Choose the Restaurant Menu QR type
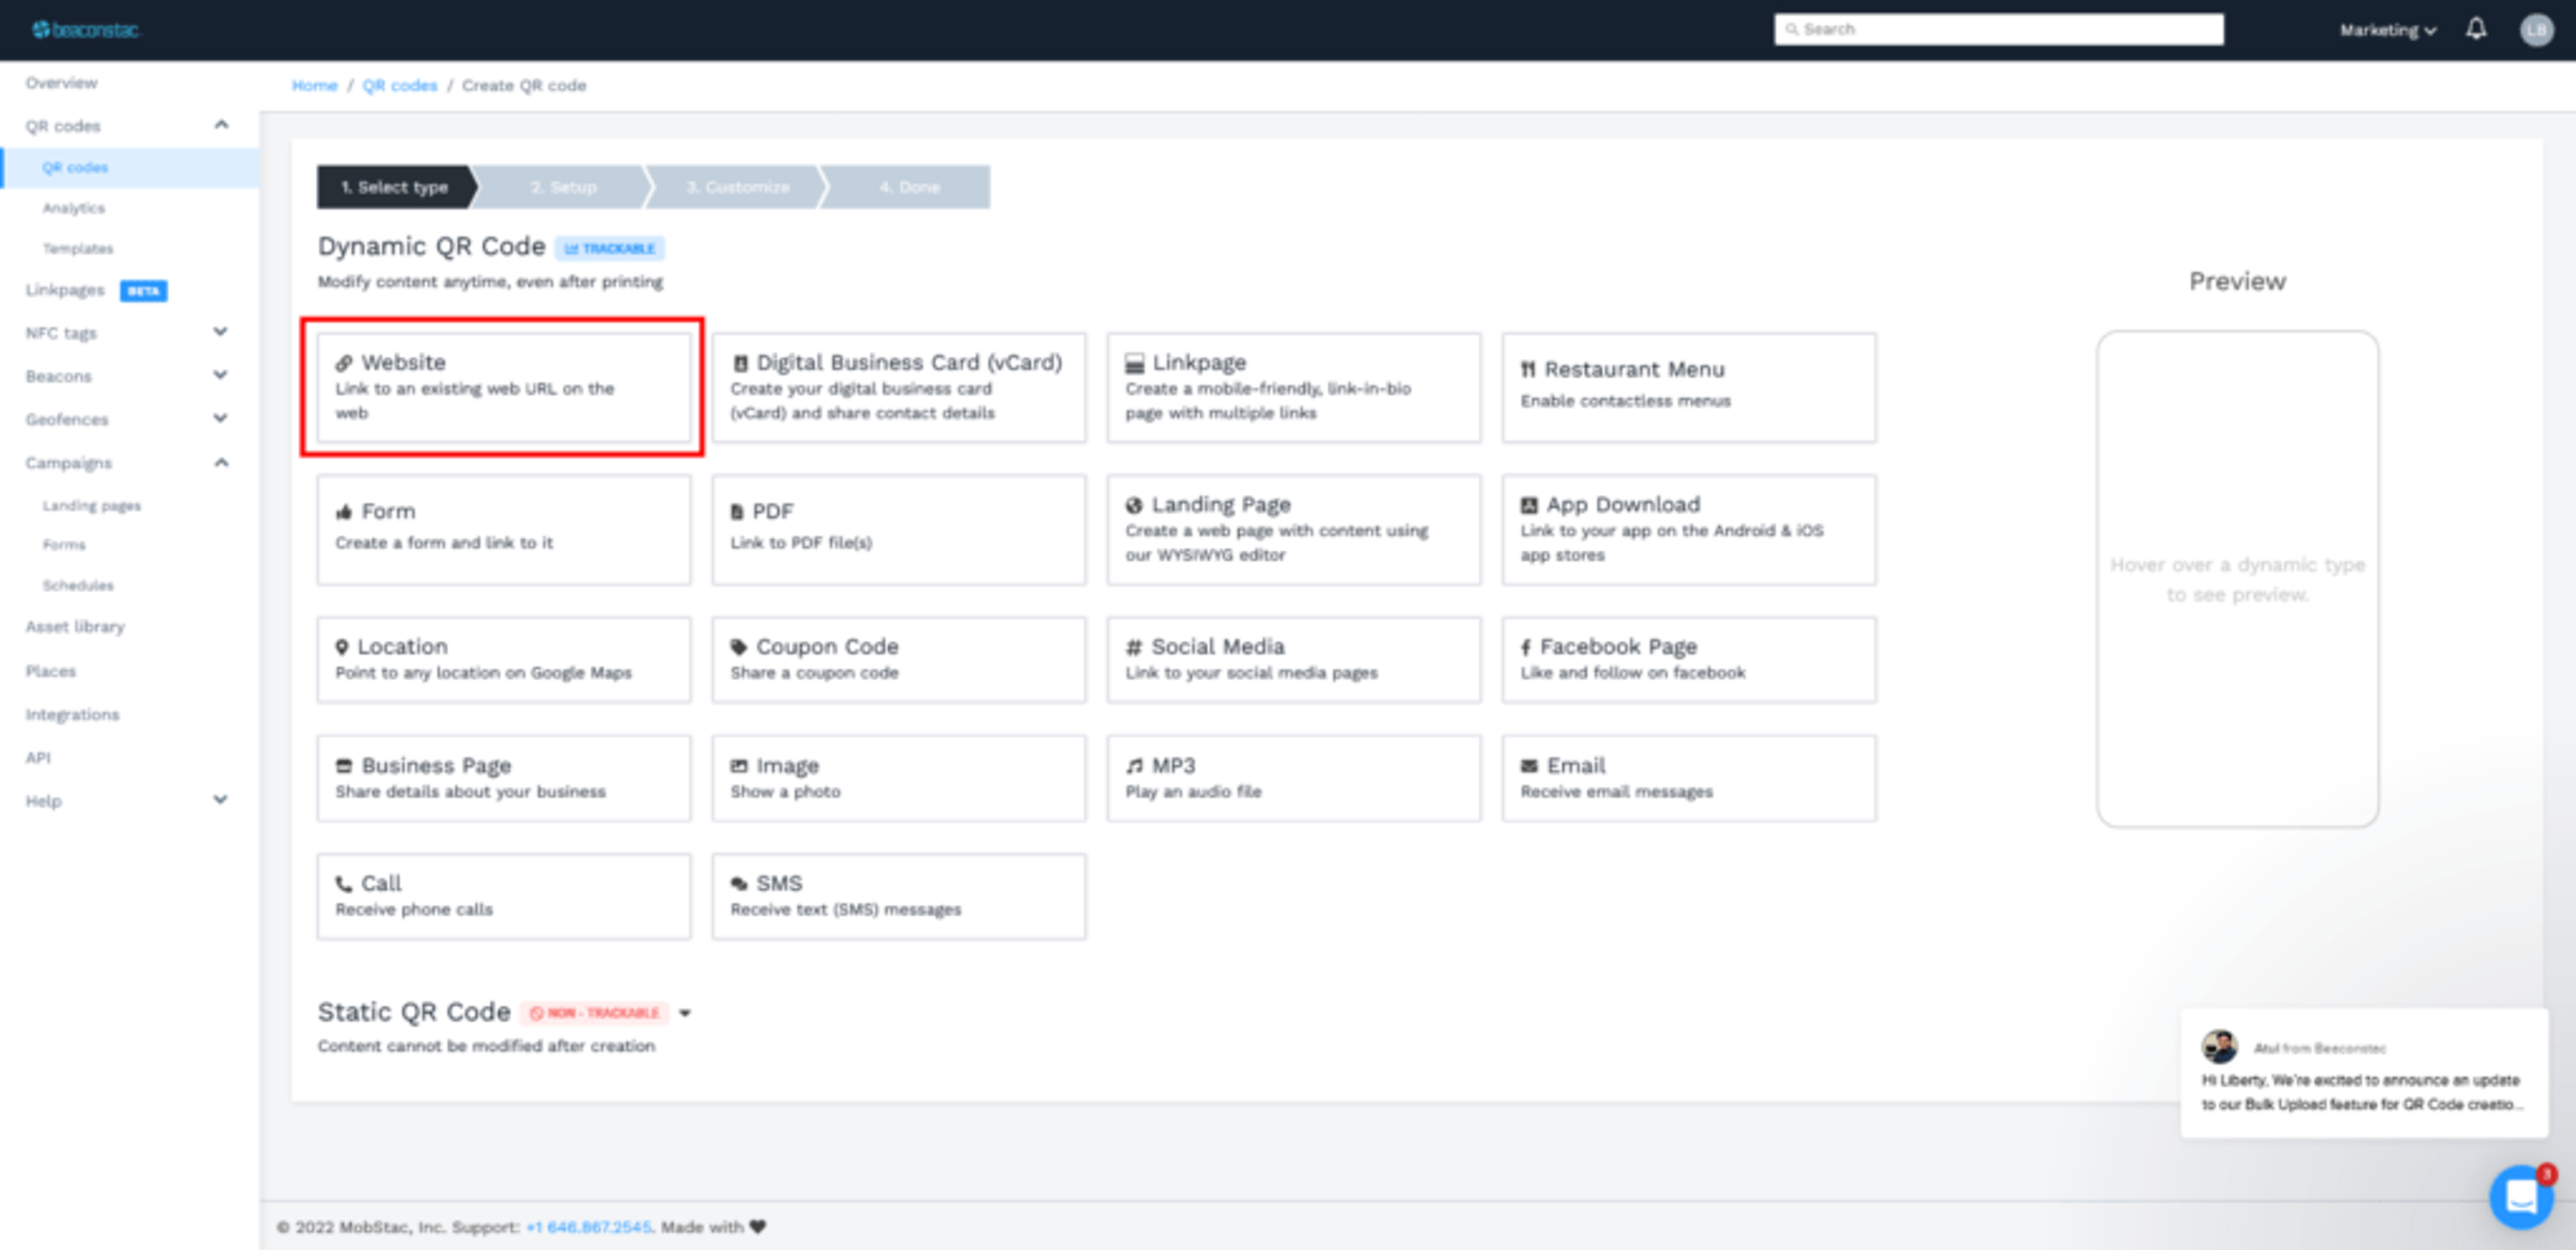The height and width of the screenshot is (1250, 2576). coord(1688,387)
